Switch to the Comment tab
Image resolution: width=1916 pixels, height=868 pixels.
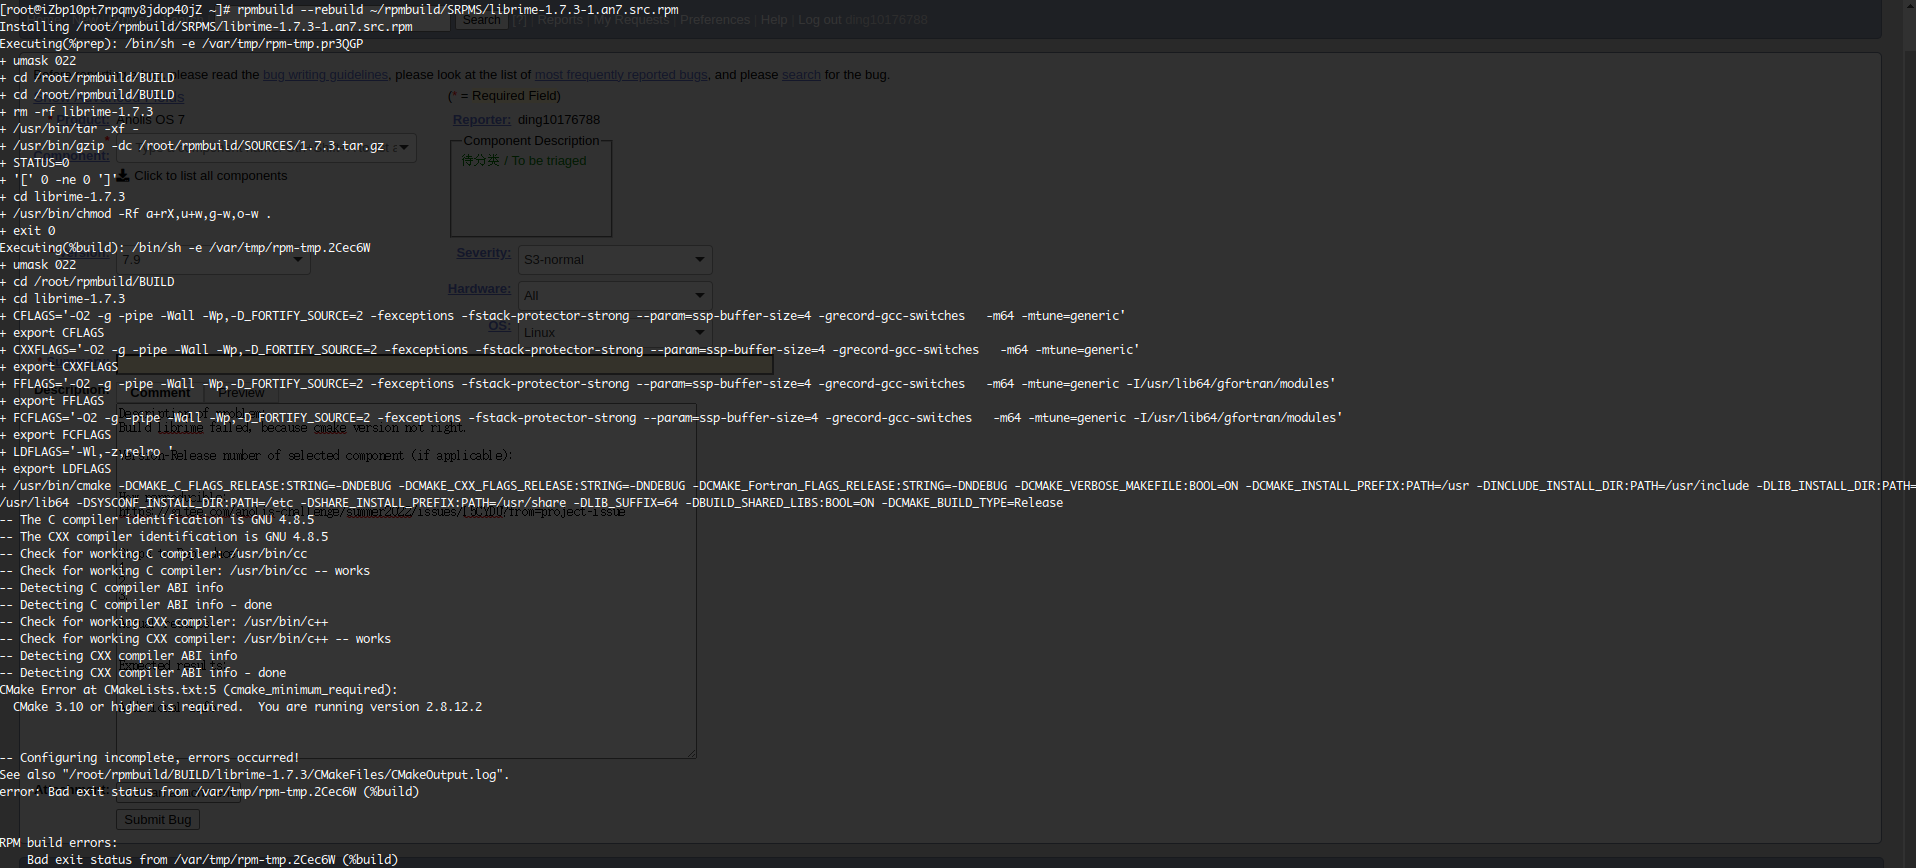(x=160, y=393)
